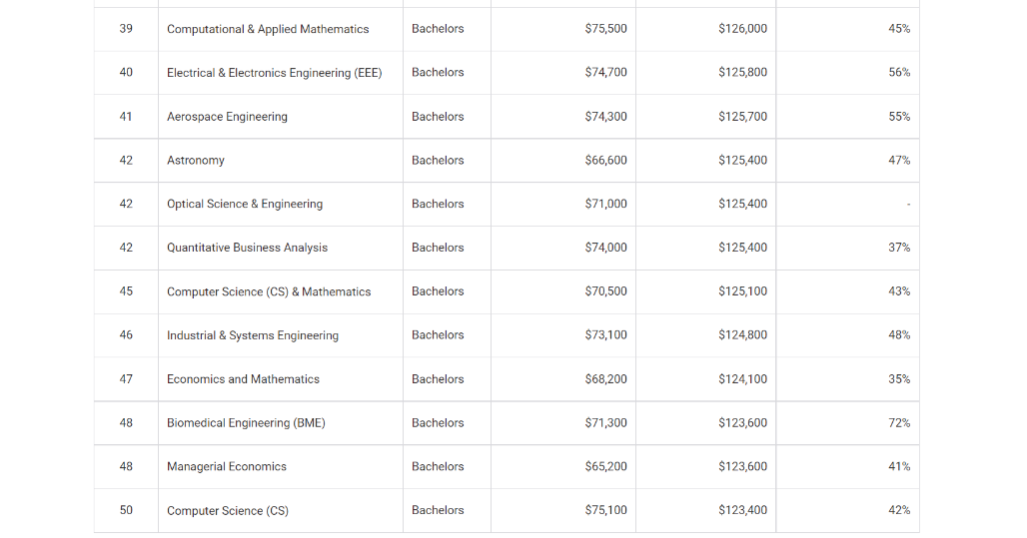Click rank number 39 cell
The width and height of the screenshot is (1027, 538).
pyautogui.click(x=126, y=29)
